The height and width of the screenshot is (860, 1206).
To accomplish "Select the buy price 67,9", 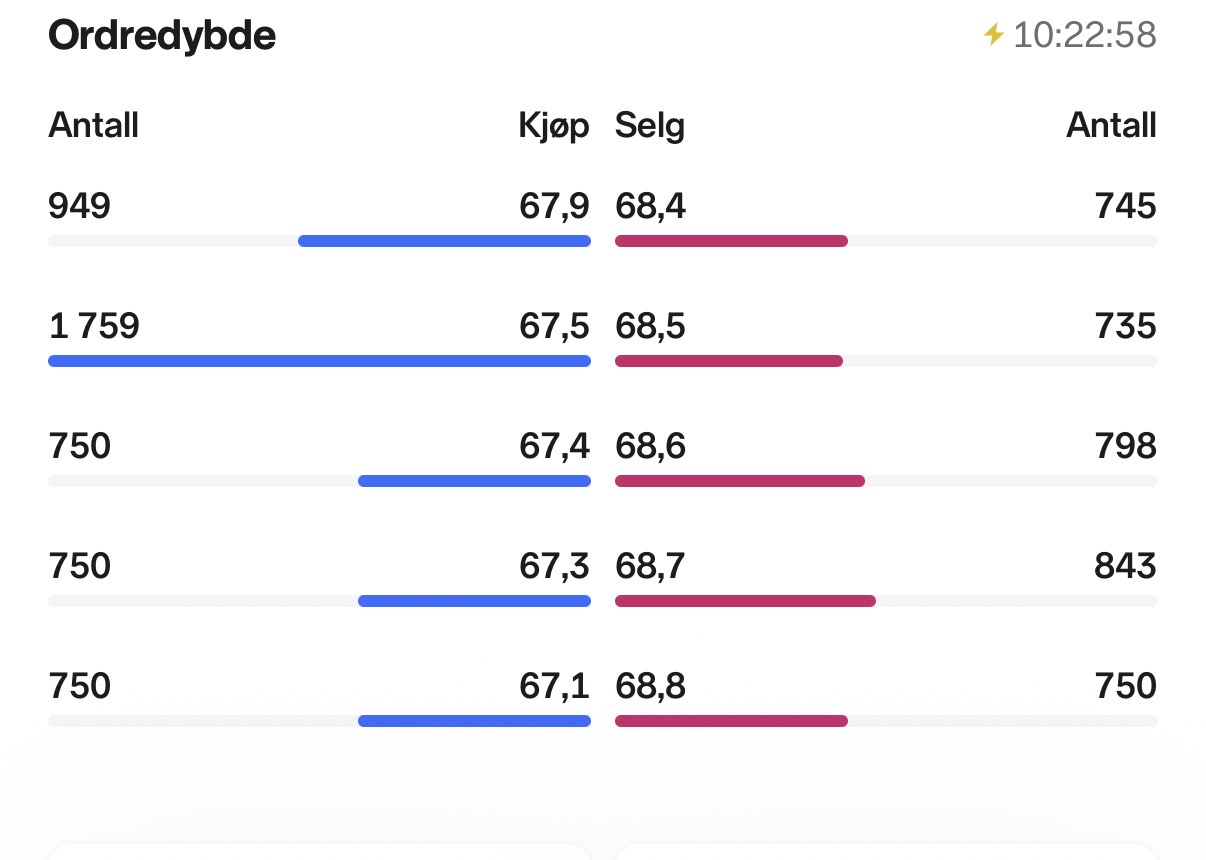I will point(554,207).
